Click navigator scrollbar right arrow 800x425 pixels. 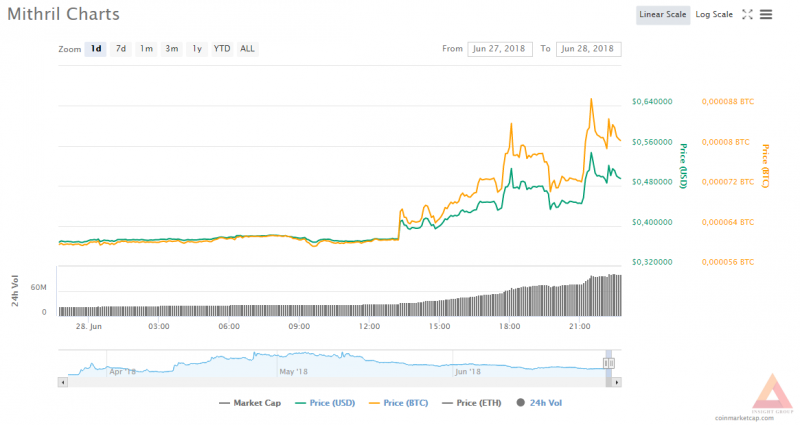click(x=616, y=382)
